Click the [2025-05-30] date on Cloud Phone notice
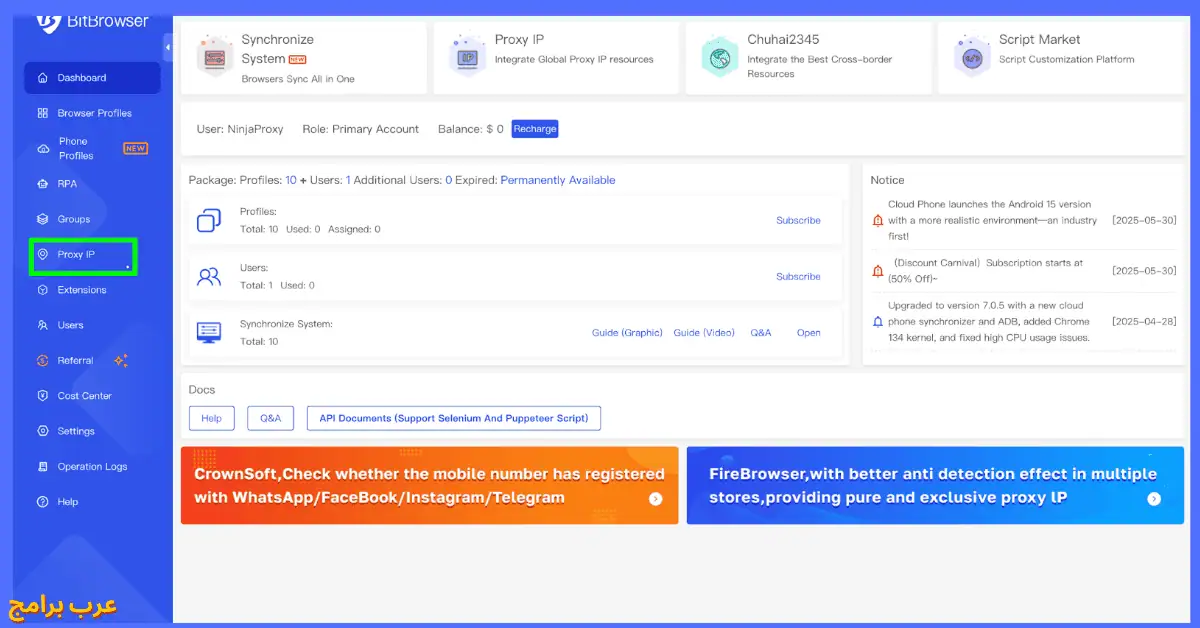The height and width of the screenshot is (628, 1200). pos(1144,220)
